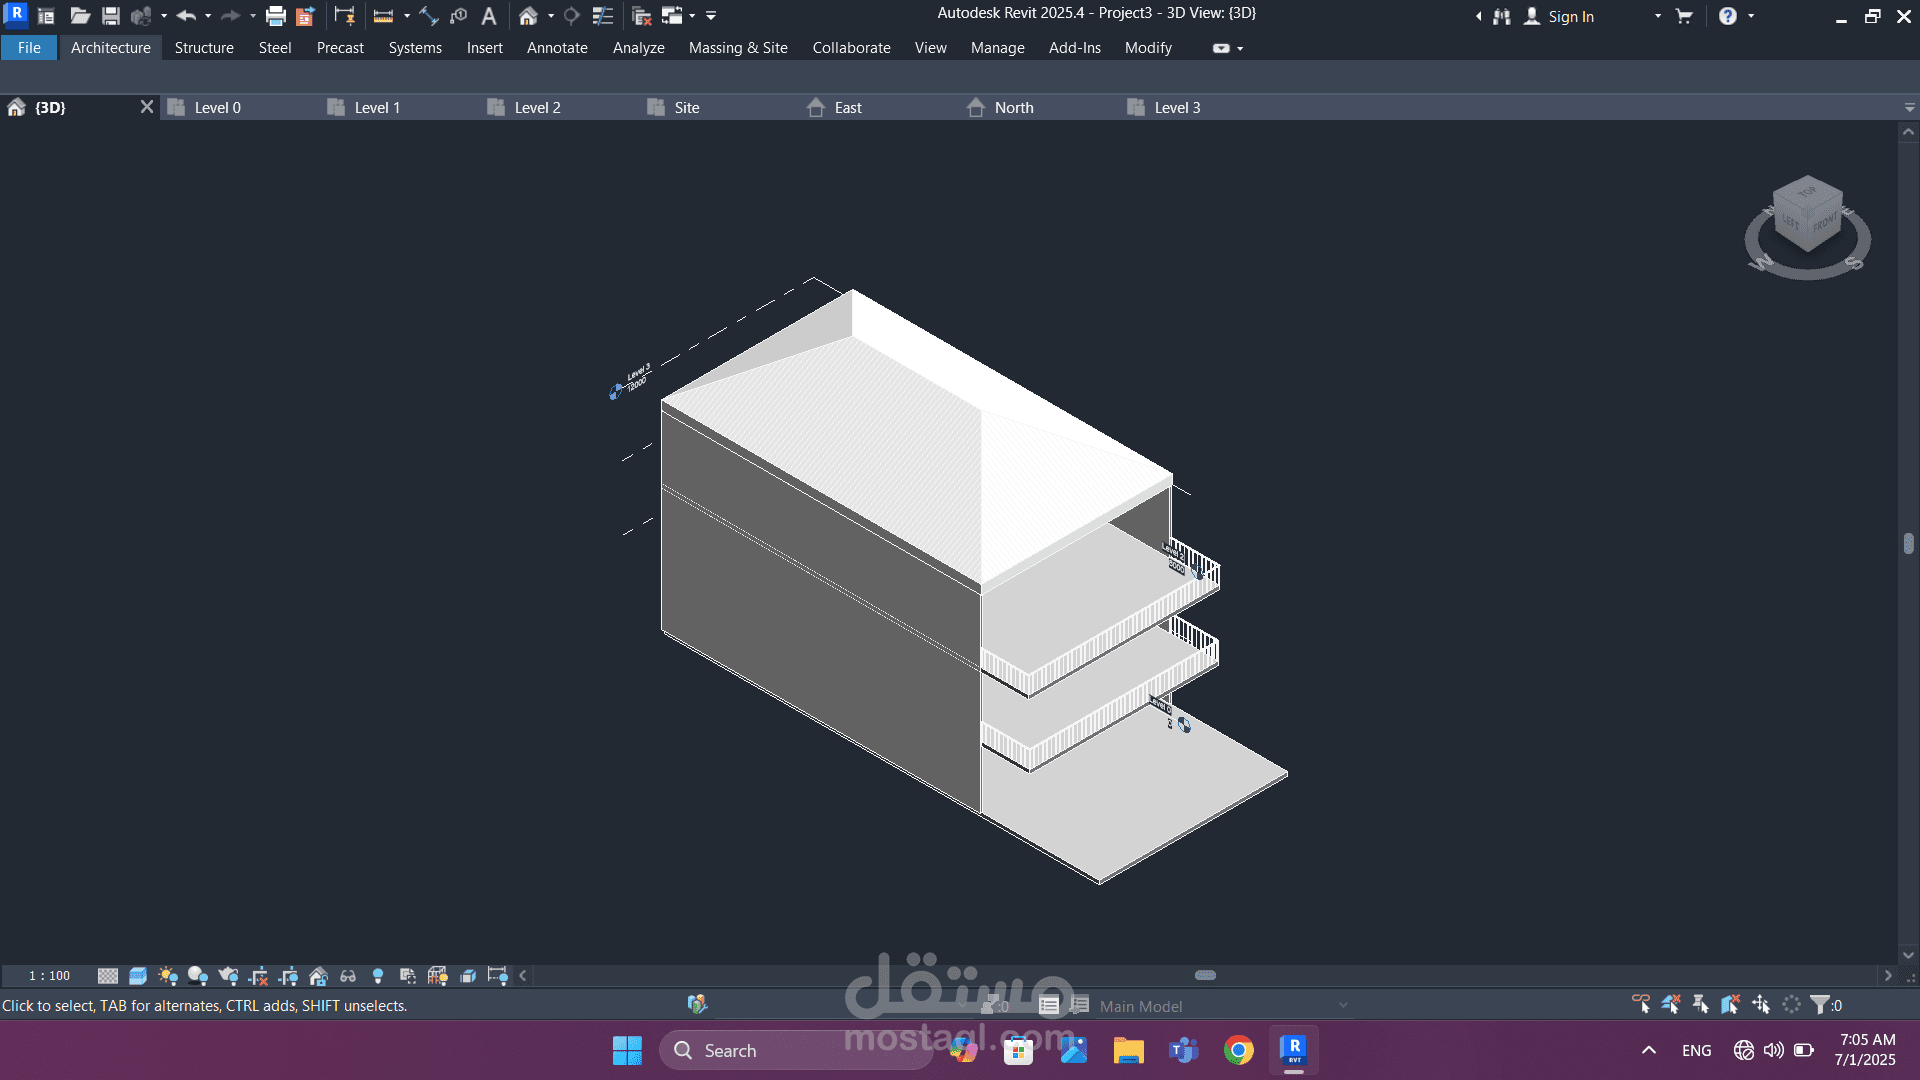The height and width of the screenshot is (1080, 1920).
Task: Select the Section tool icon
Action: 572,16
